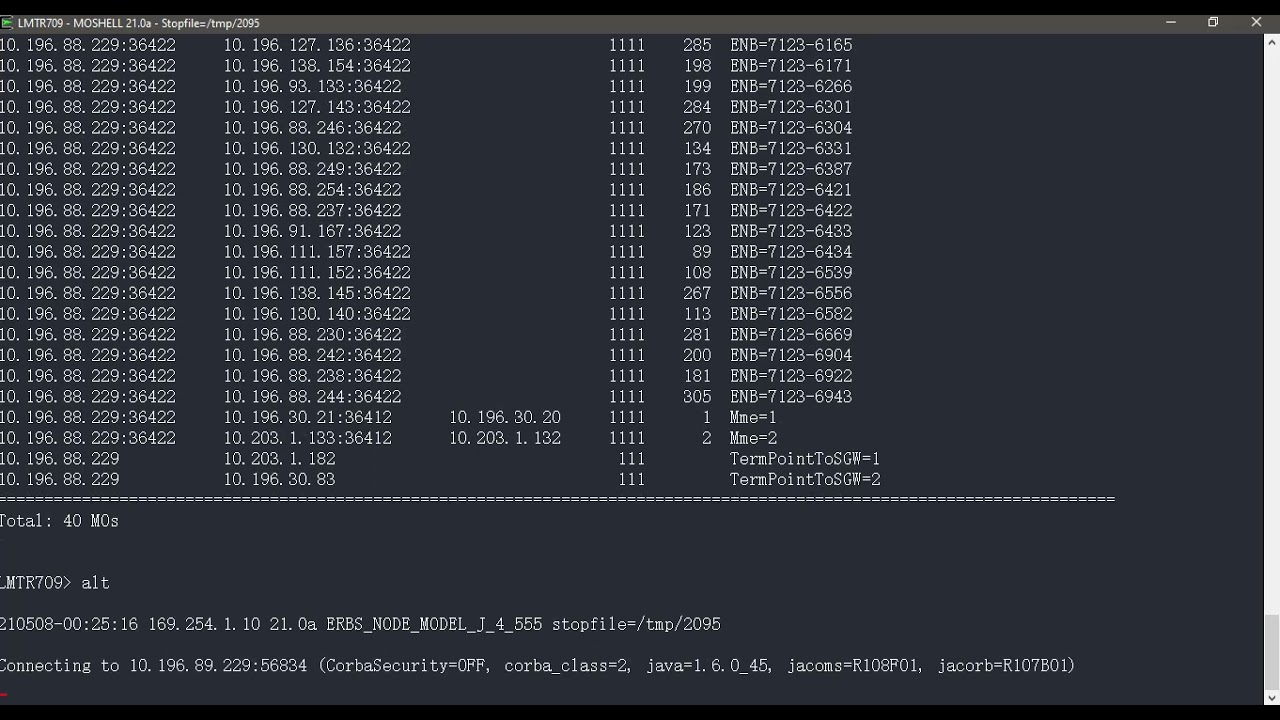Click remote address 10.196.88.246:36422

(312, 128)
